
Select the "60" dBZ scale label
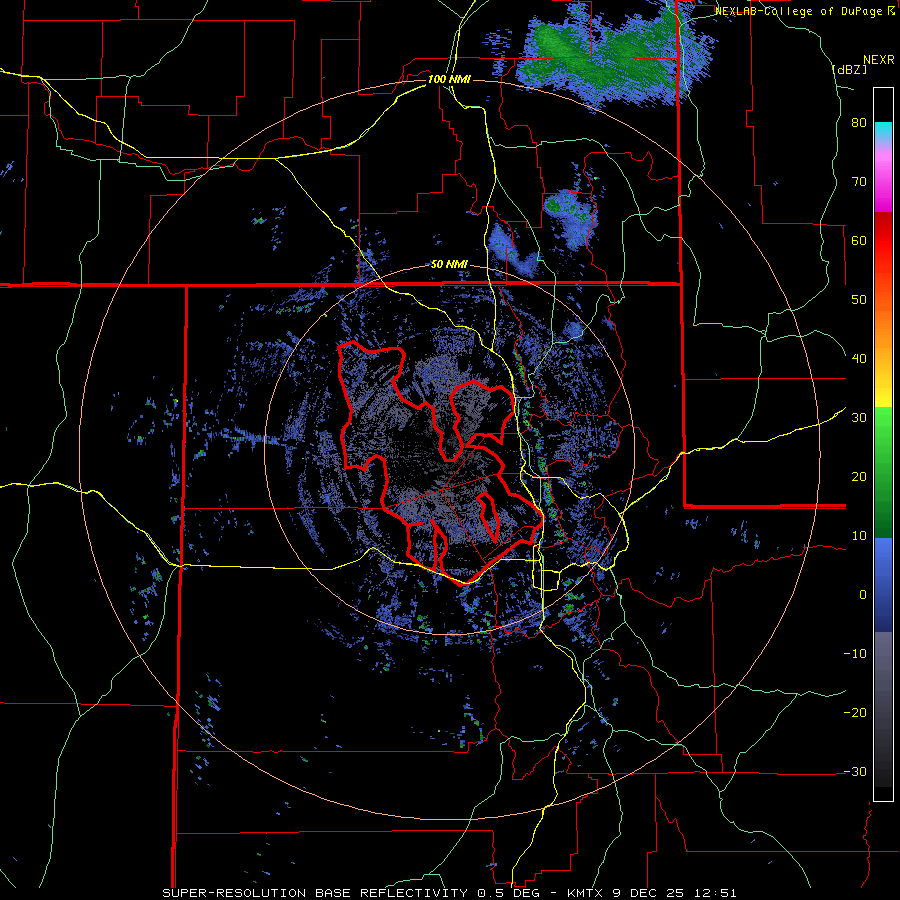point(859,240)
